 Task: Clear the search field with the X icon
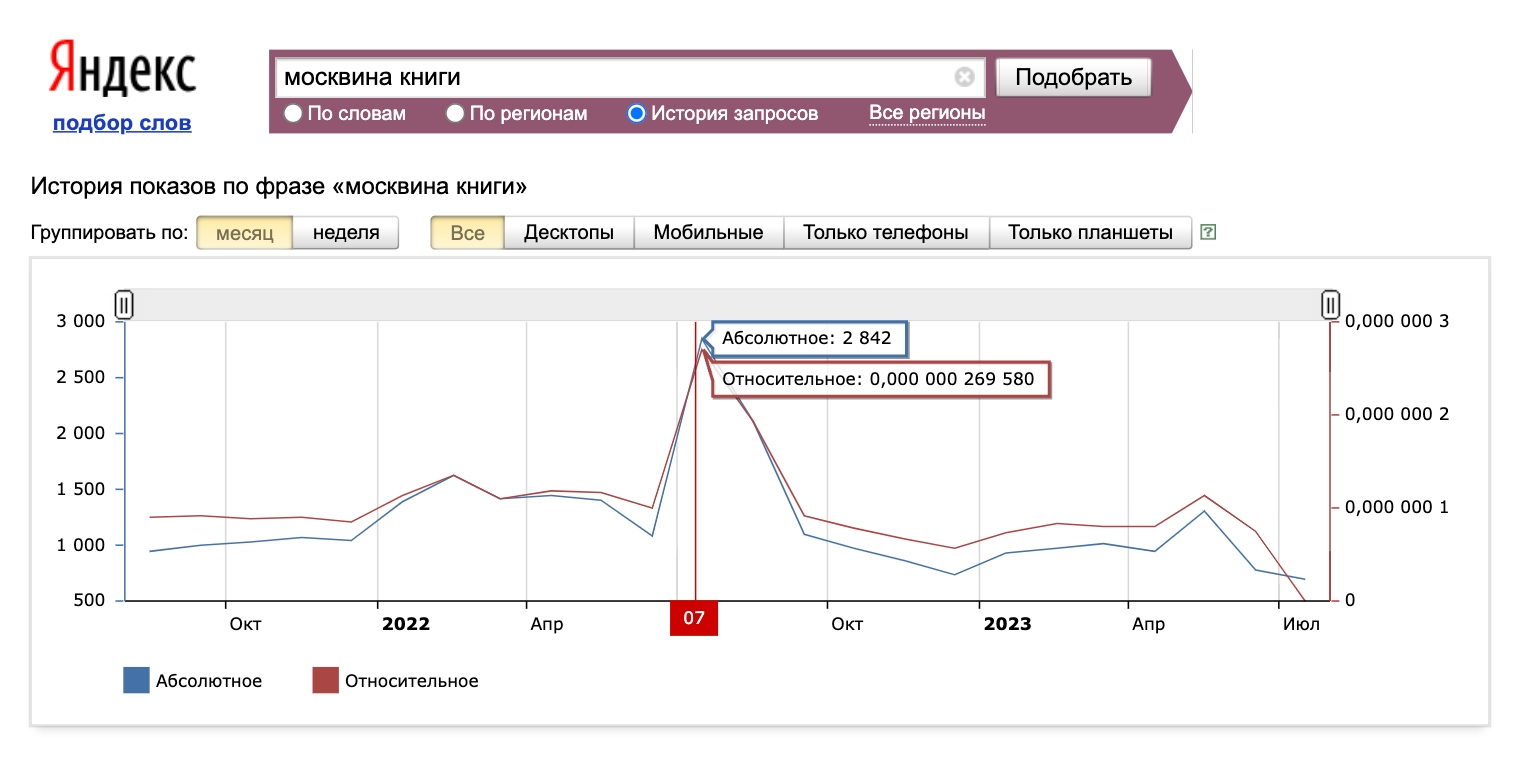point(964,77)
